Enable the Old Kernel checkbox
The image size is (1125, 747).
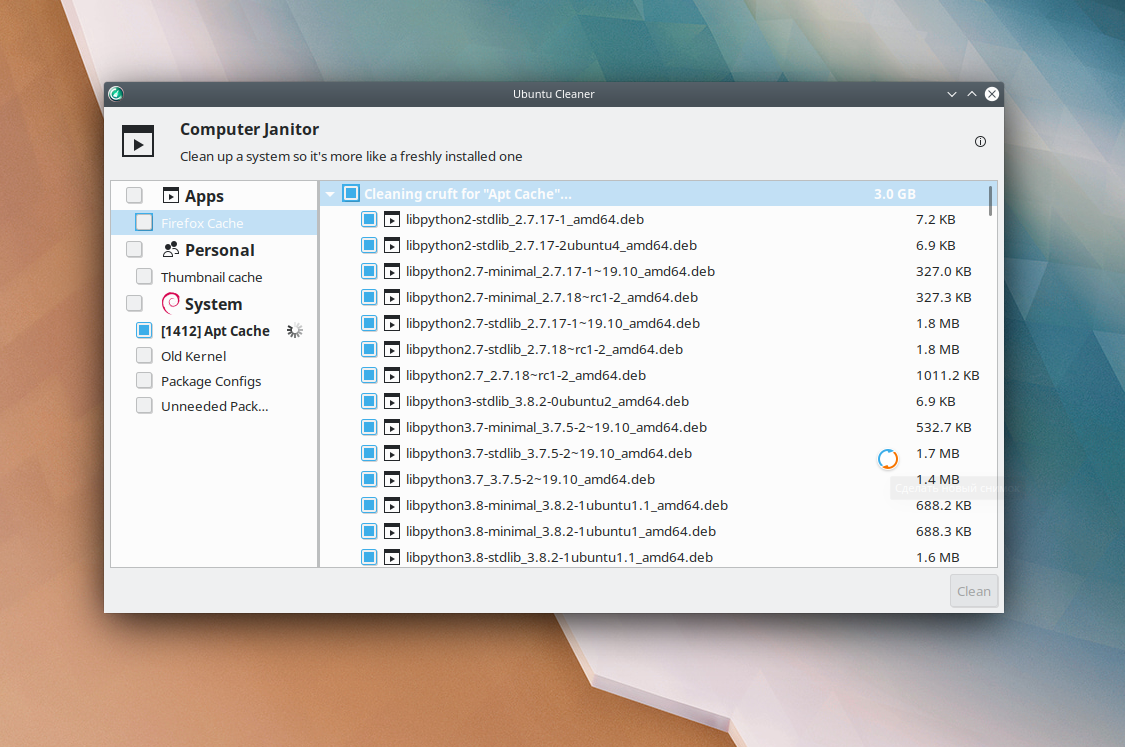point(144,355)
